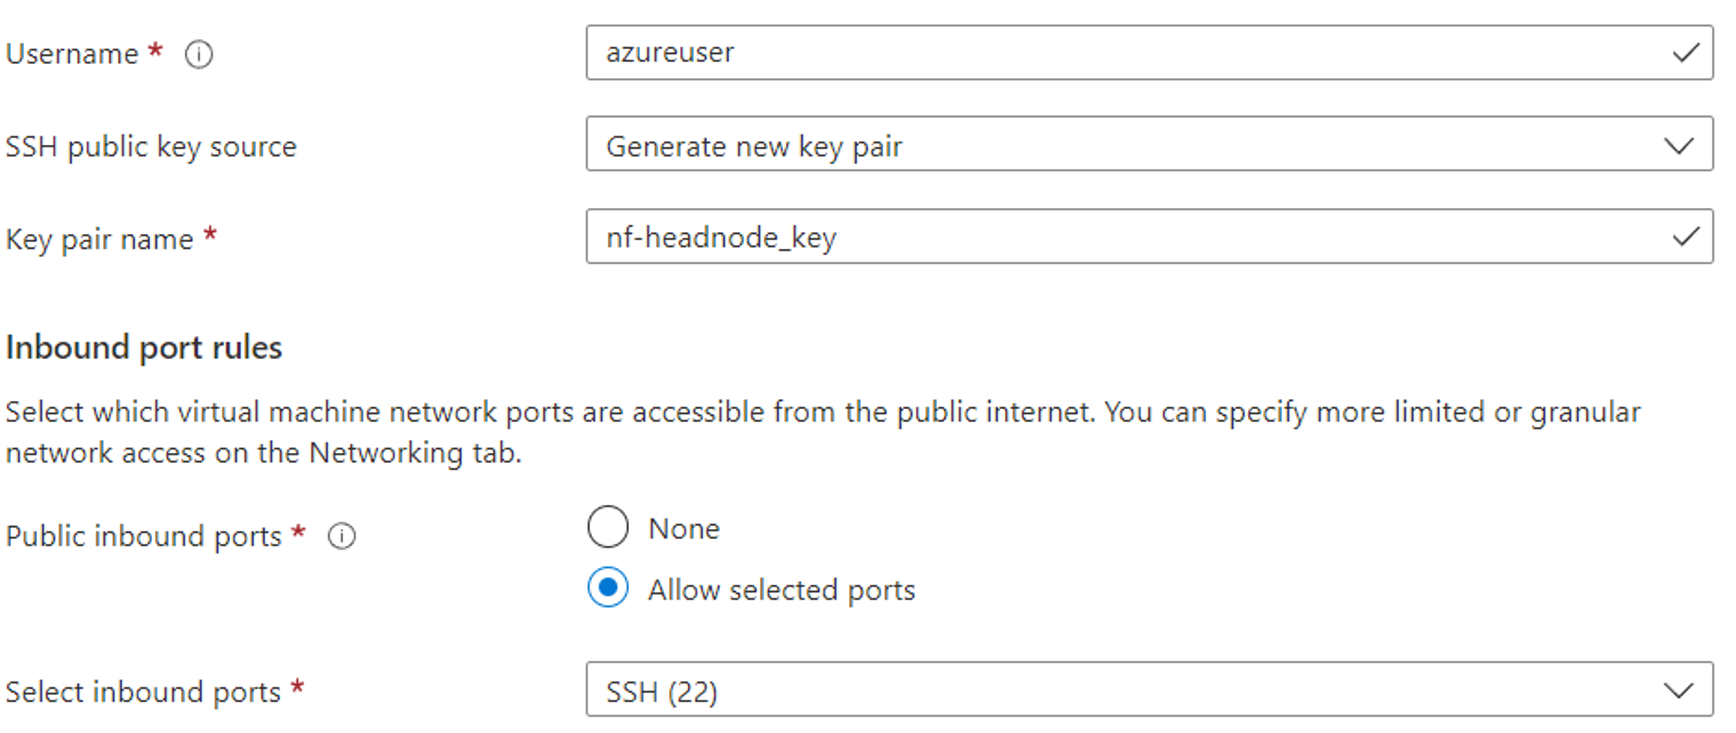Select the Allow selected ports radio button
This screenshot has height=733, width=1736.
pos(608,588)
